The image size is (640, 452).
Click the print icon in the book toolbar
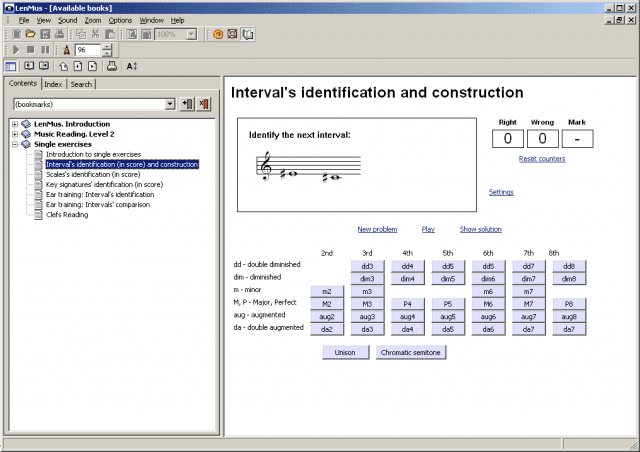coord(112,65)
